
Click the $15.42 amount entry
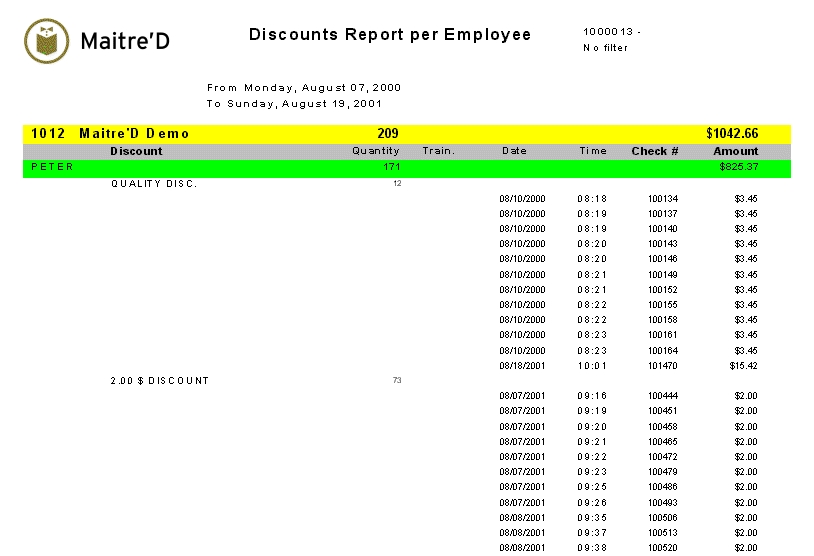click(745, 366)
